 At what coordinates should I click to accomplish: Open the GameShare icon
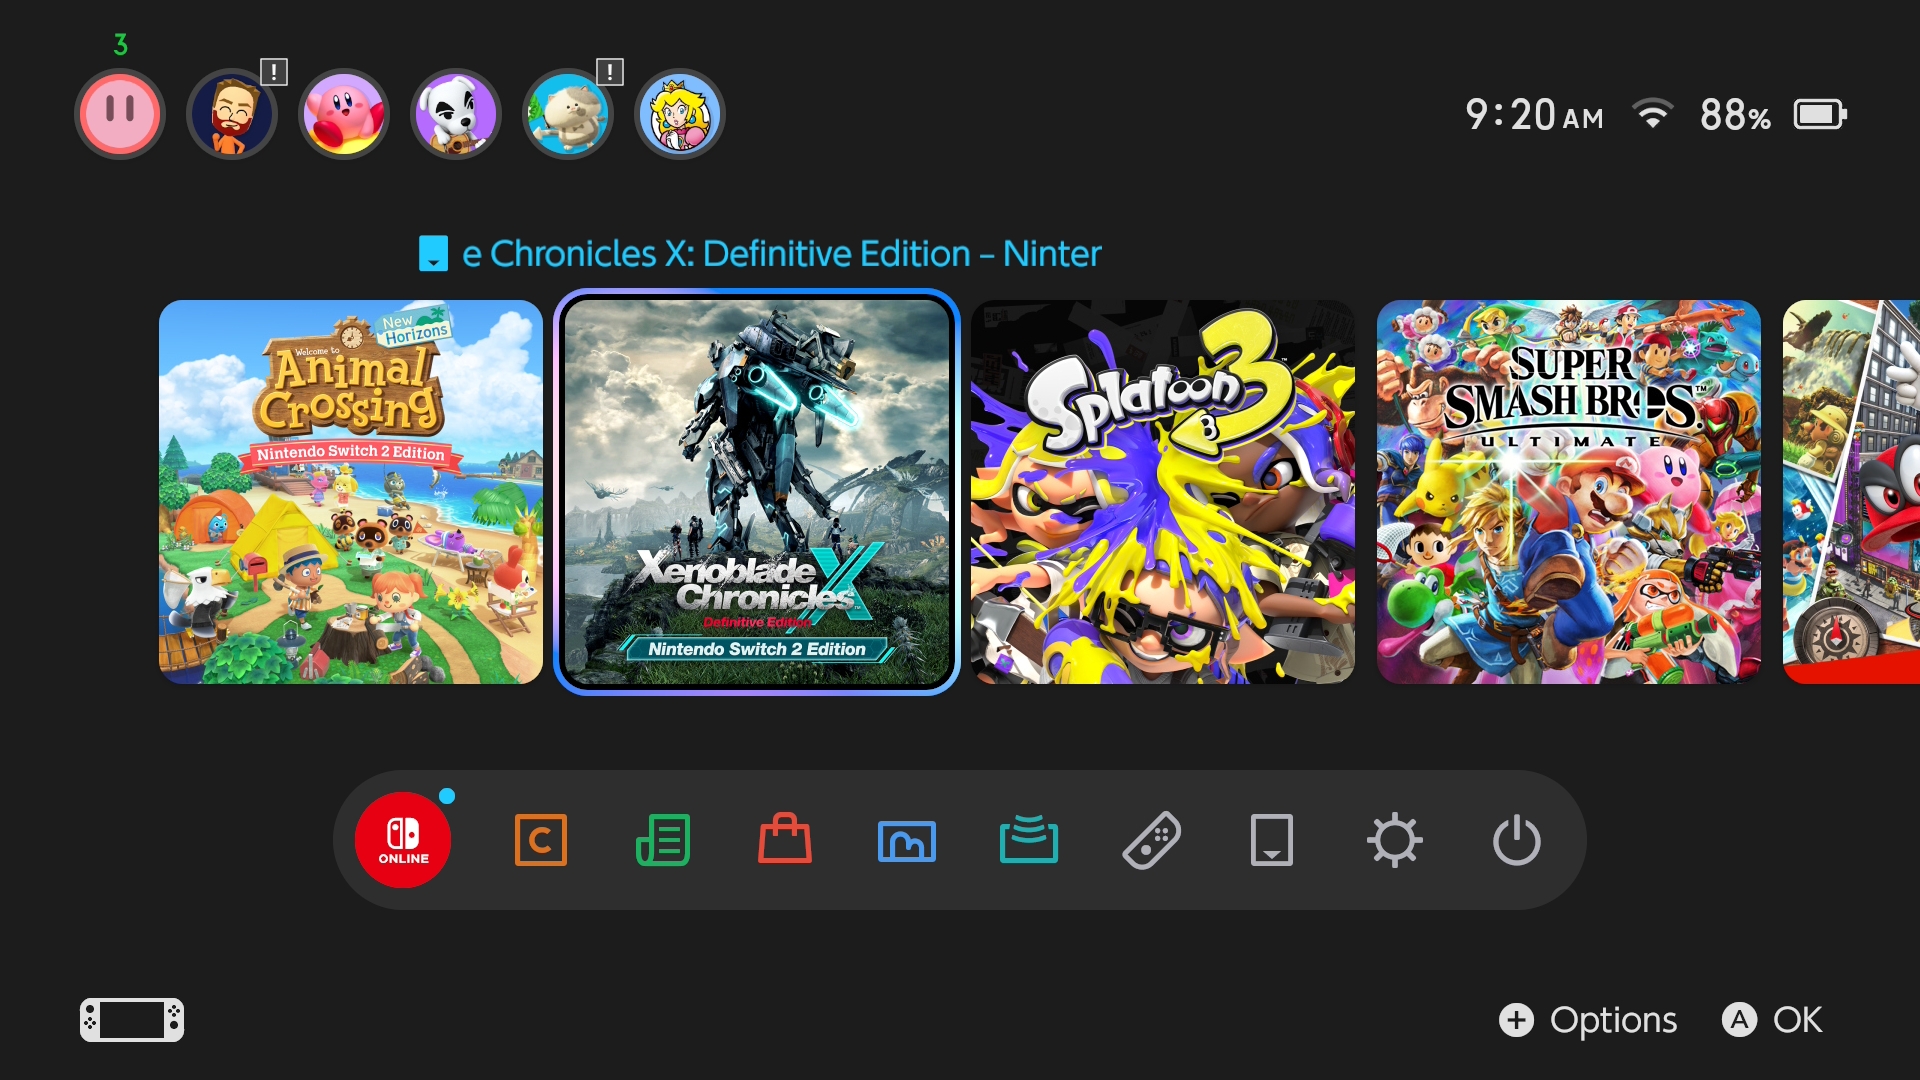pos(1029,840)
